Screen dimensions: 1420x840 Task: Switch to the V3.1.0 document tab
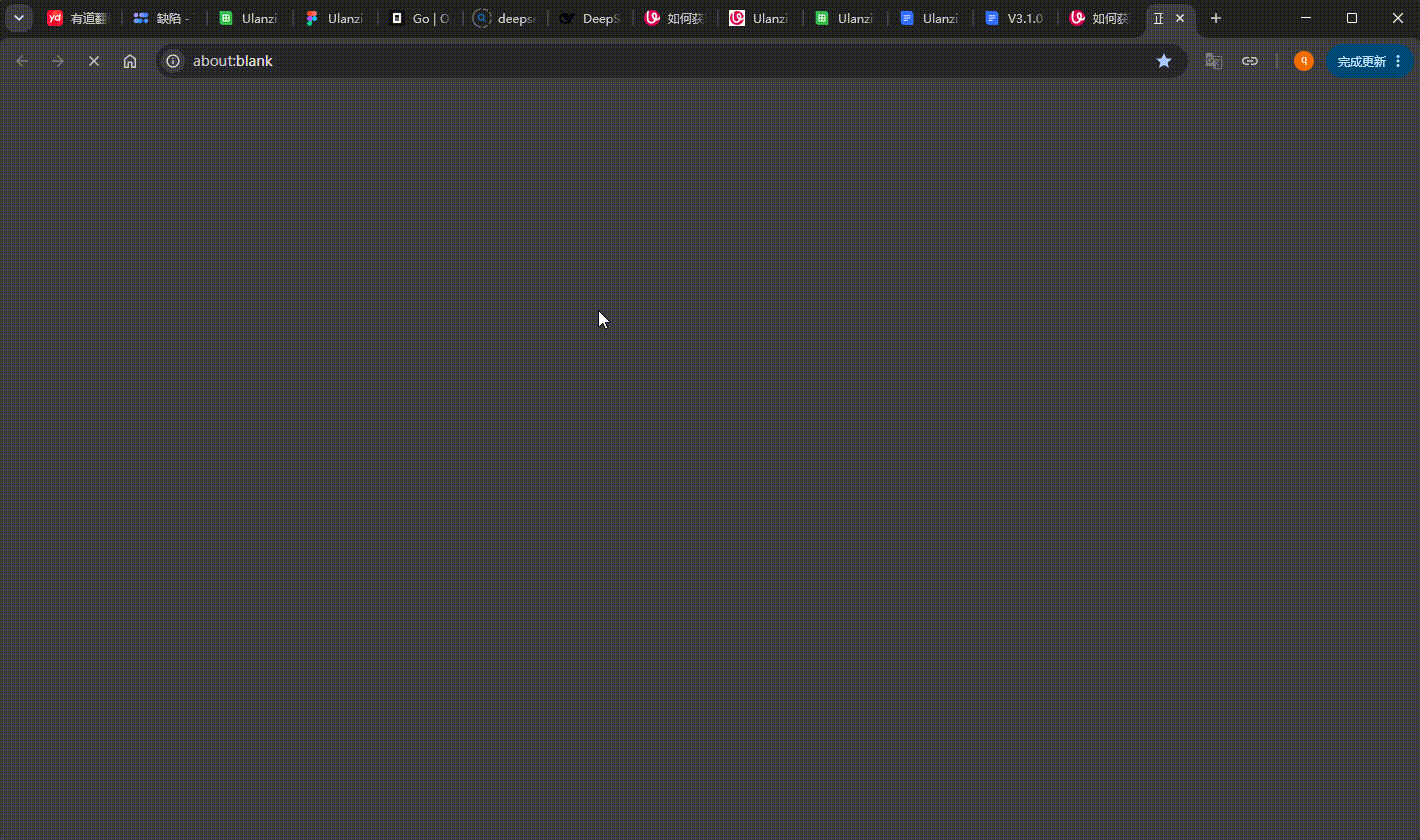click(1014, 18)
